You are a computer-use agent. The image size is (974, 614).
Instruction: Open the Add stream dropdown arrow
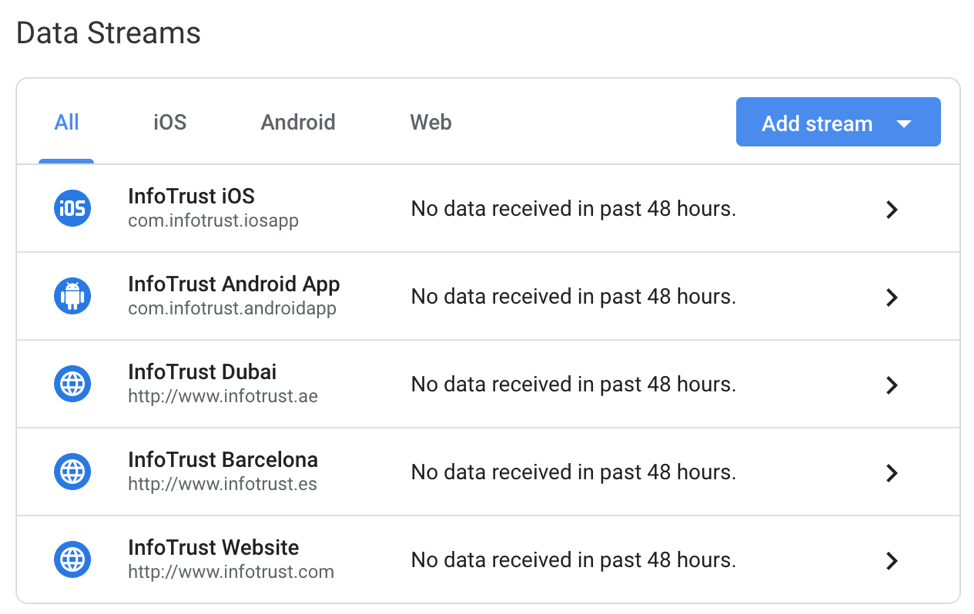point(904,124)
